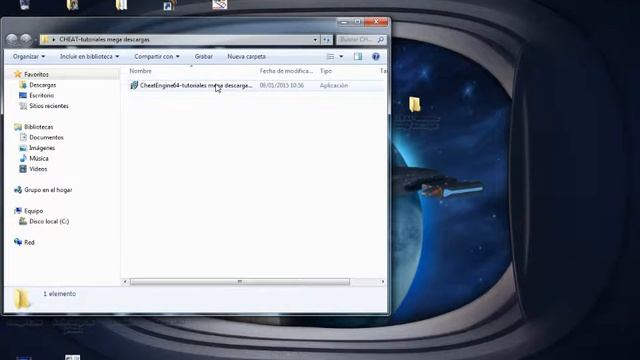Close the Explorer window

click(x=376, y=22)
